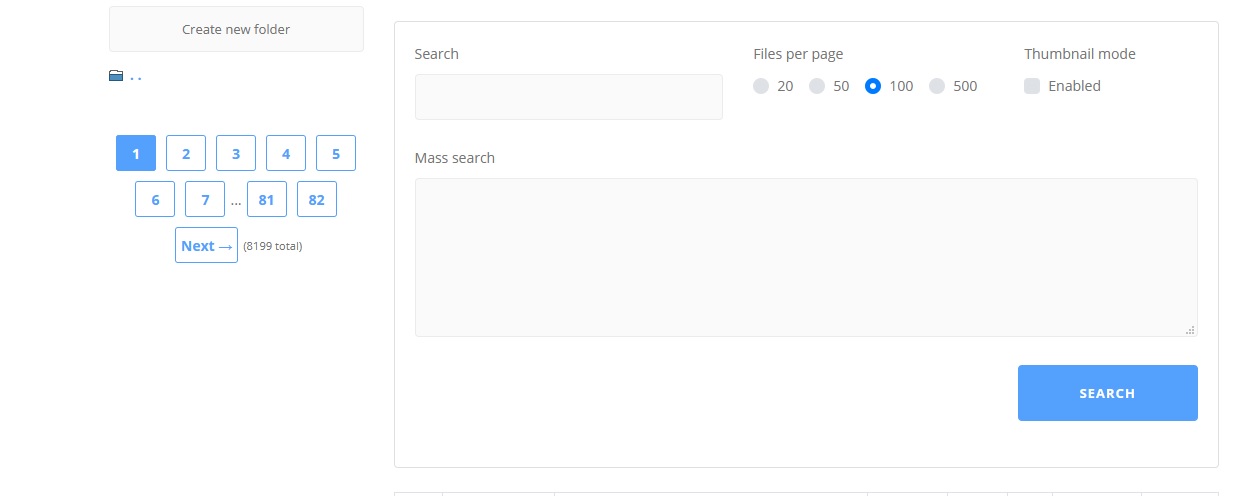This screenshot has width=1250, height=496.
Task: Click the Create new folder button
Action: click(236, 29)
